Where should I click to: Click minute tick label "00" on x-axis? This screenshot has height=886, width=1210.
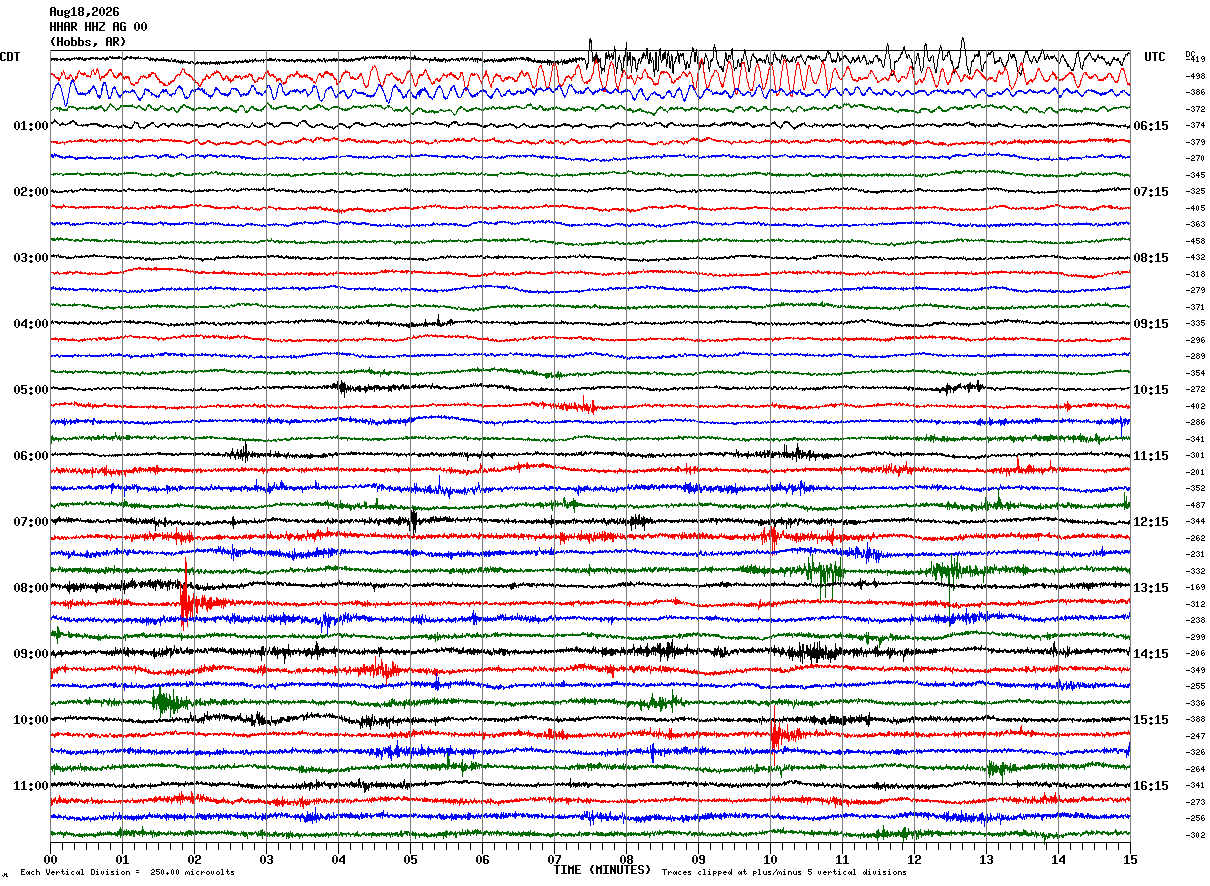[x=50, y=859]
